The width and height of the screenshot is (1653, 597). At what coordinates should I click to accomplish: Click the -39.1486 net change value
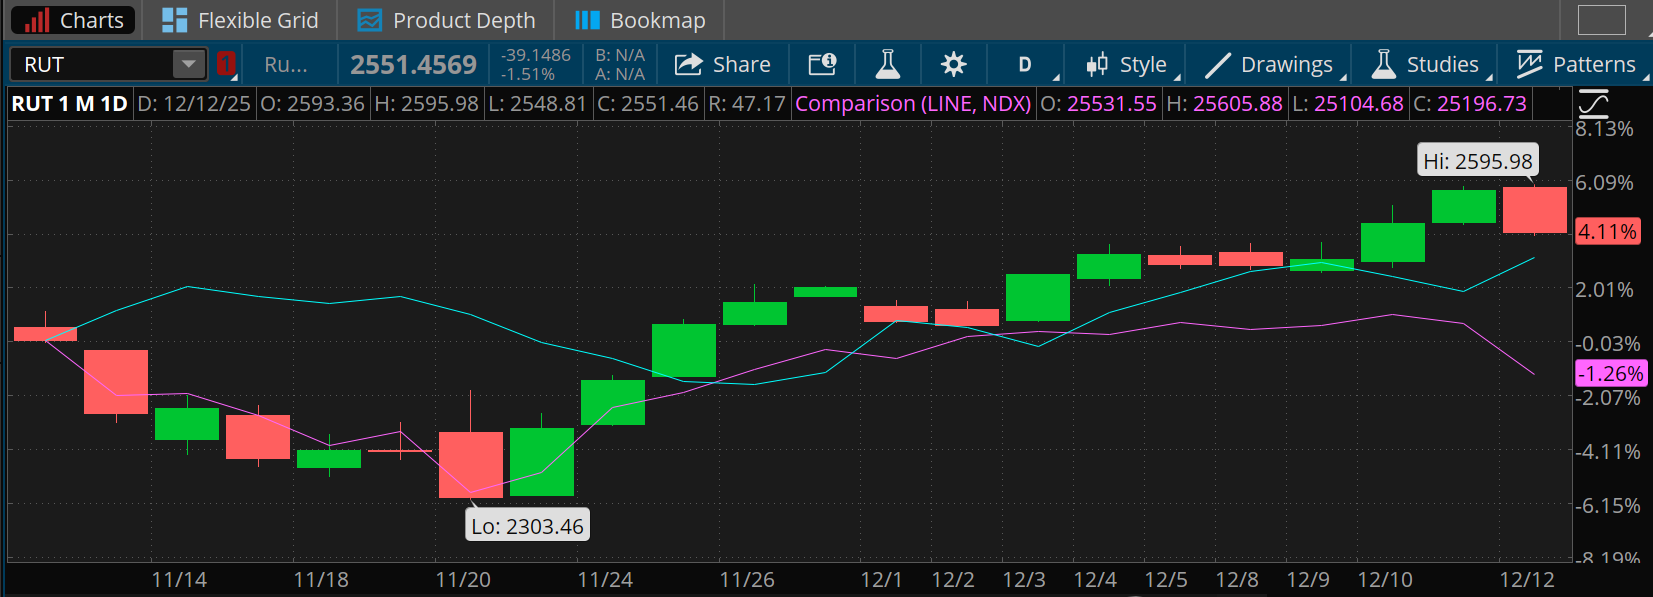click(536, 55)
